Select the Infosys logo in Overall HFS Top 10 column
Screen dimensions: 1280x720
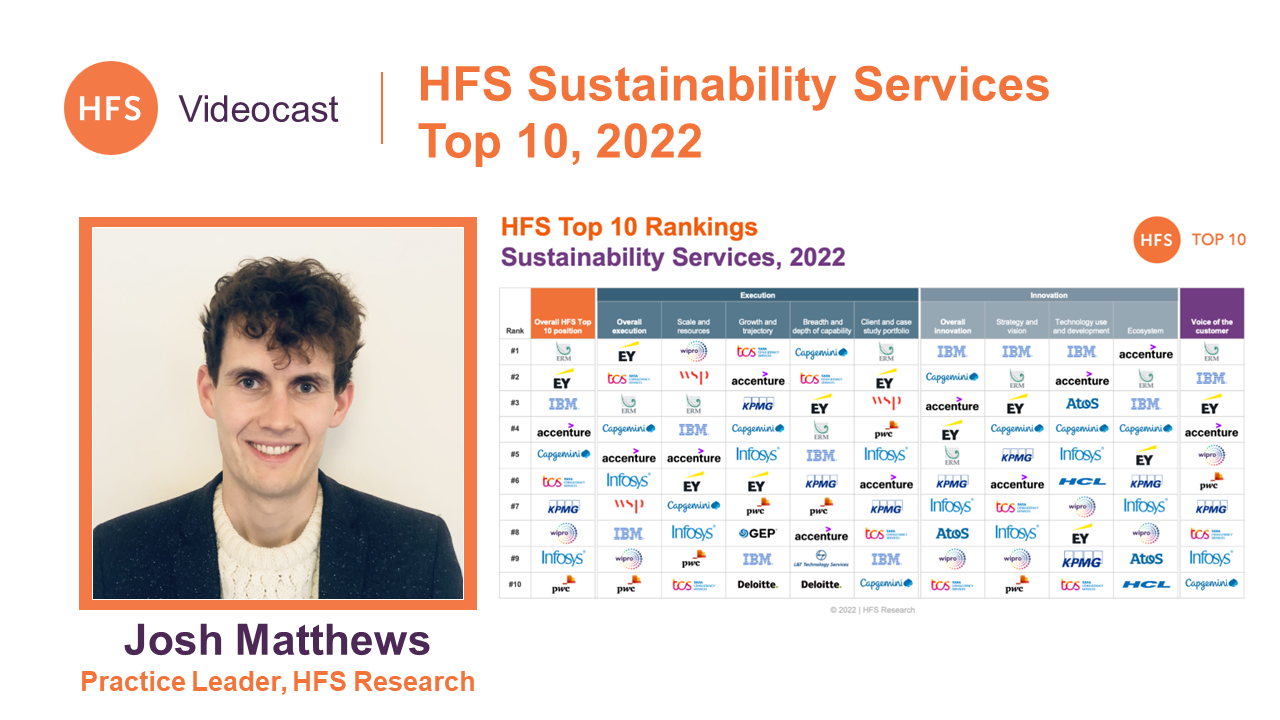pos(563,558)
